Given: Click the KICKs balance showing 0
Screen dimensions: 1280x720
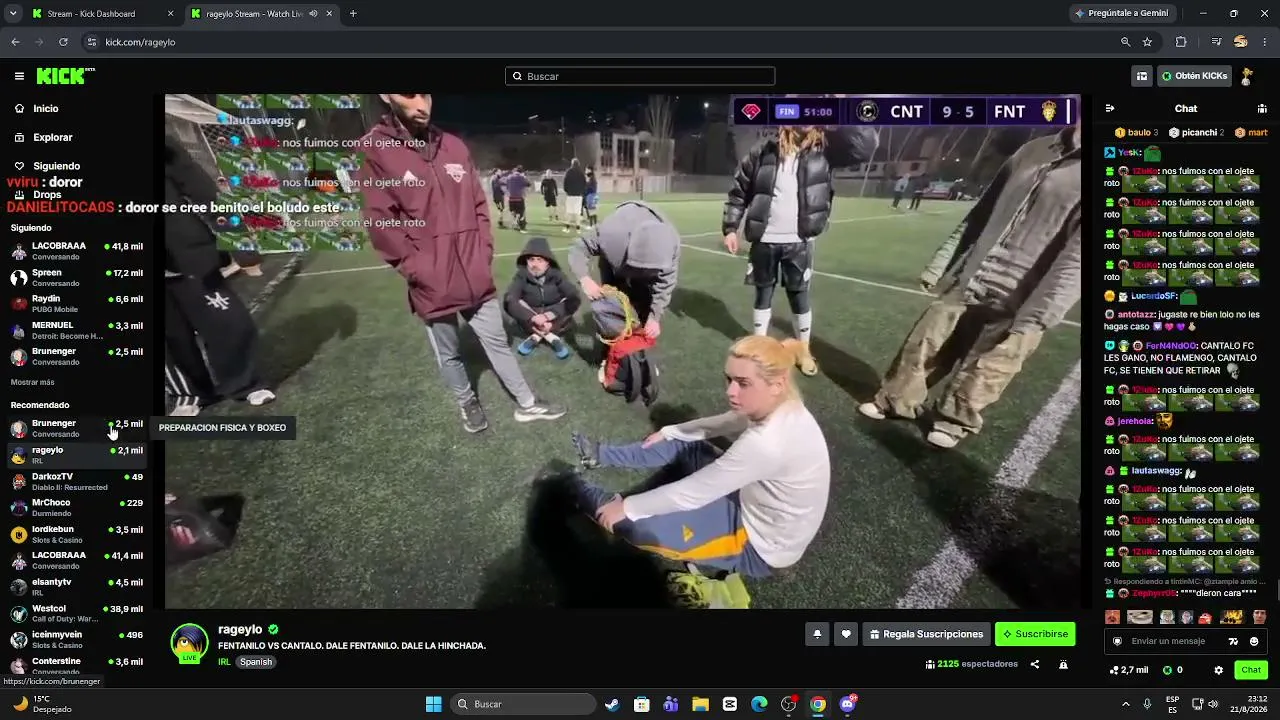Looking at the screenshot, I should [x=1171, y=670].
